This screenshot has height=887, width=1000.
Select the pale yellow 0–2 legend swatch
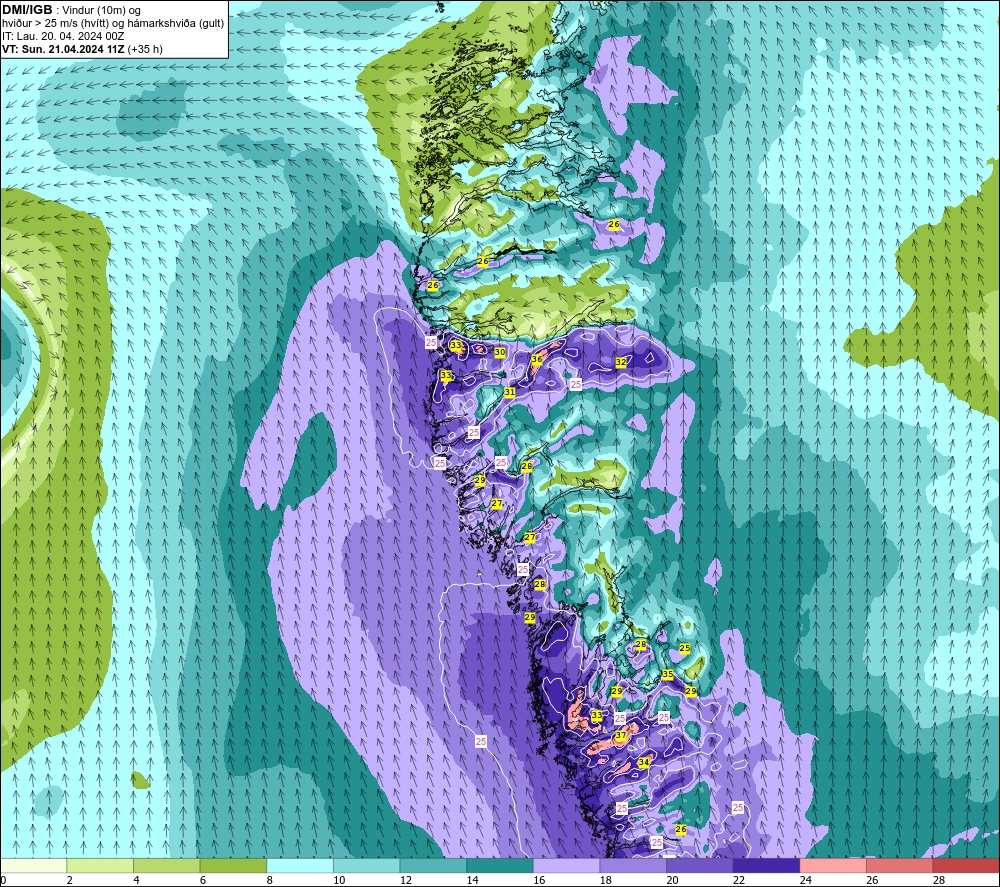[33, 865]
